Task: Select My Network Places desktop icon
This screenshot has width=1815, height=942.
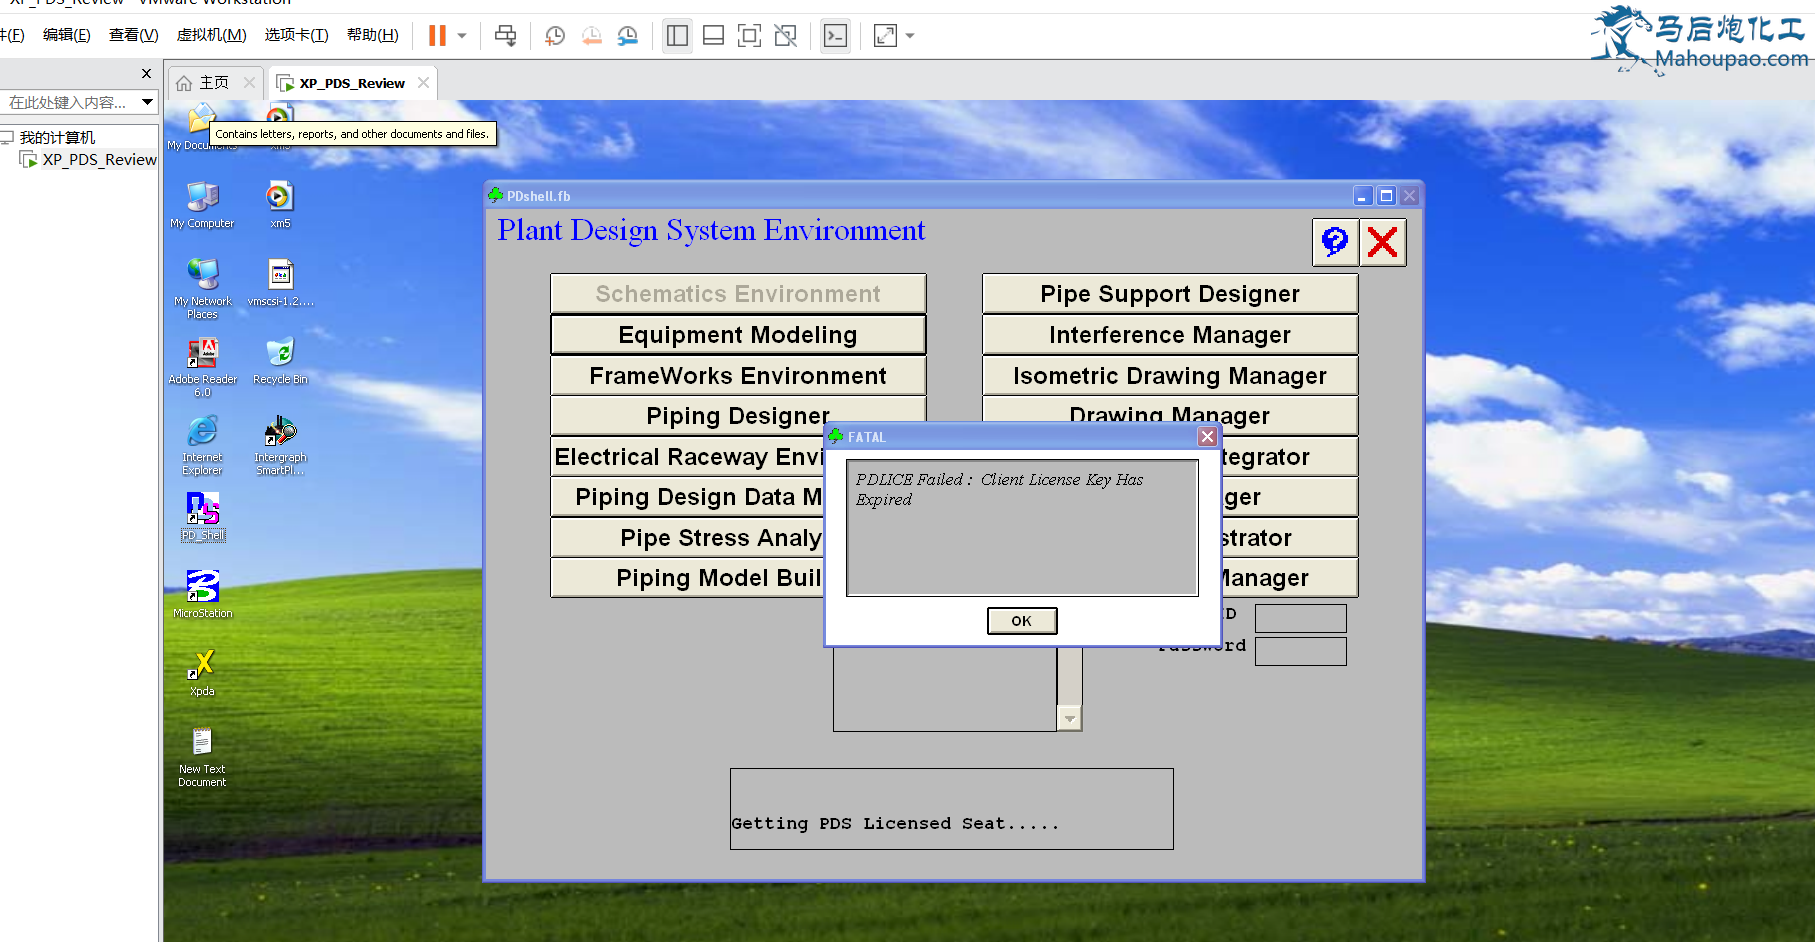Action: (x=202, y=289)
